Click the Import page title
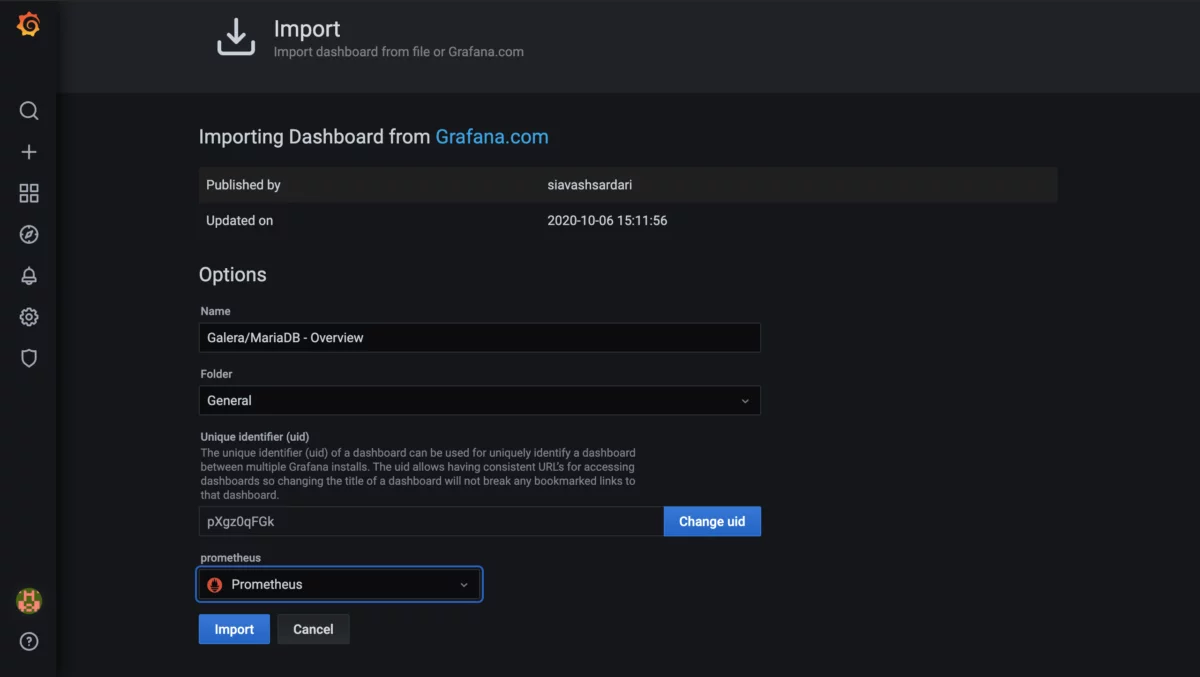The height and width of the screenshot is (677, 1200). tap(307, 29)
